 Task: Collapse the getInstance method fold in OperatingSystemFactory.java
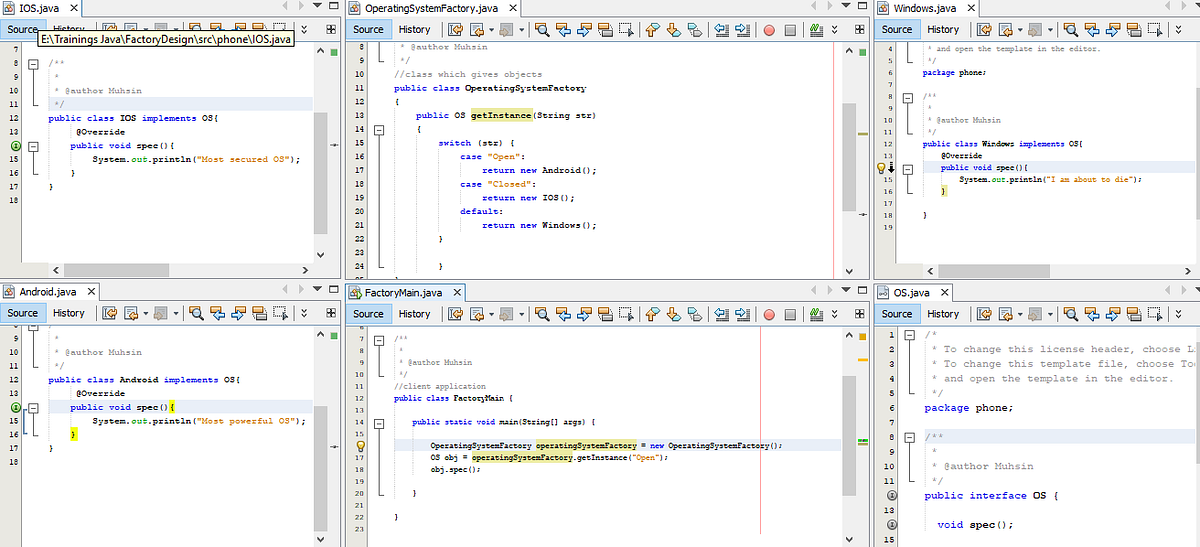[379, 129]
